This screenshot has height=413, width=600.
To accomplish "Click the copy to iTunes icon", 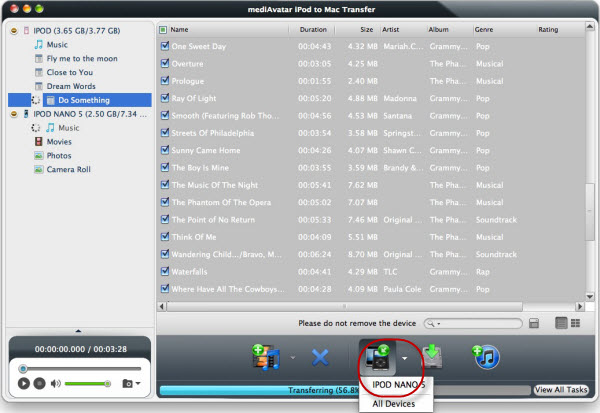I will tap(486, 357).
